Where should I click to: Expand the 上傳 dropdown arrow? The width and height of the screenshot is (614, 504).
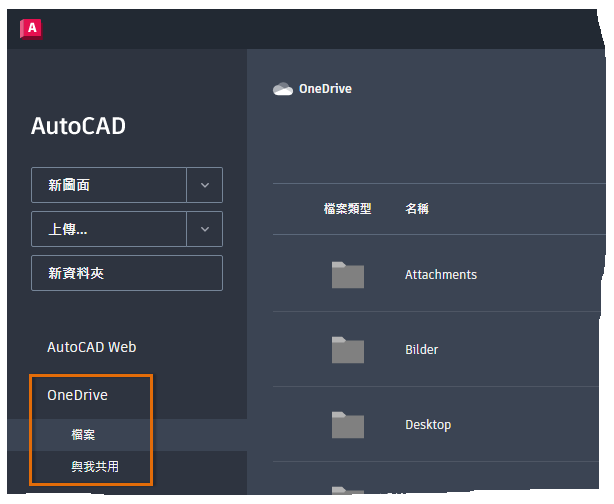pyautogui.click(x=205, y=229)
